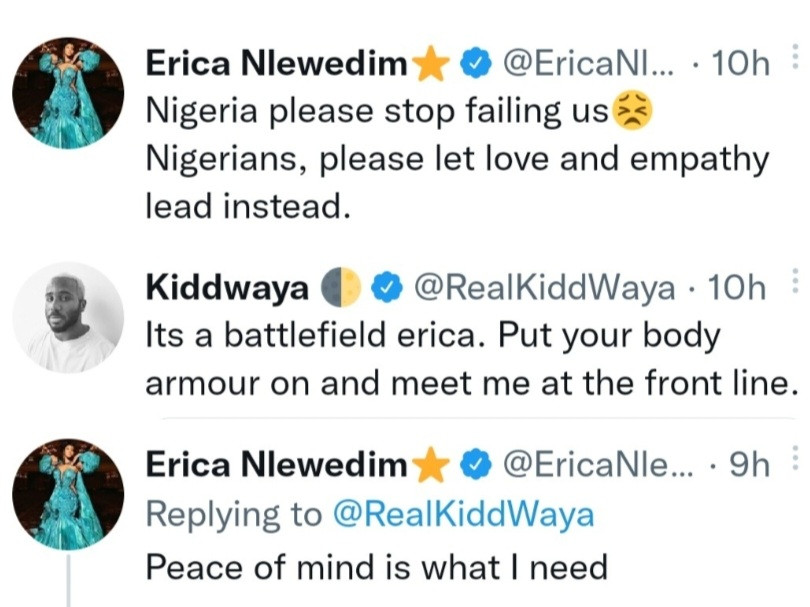Image resolution: width=810 pixels, height=607 pixels.
Task: Click the gold star beside Erica's first name
Action: tap(431, 65)
